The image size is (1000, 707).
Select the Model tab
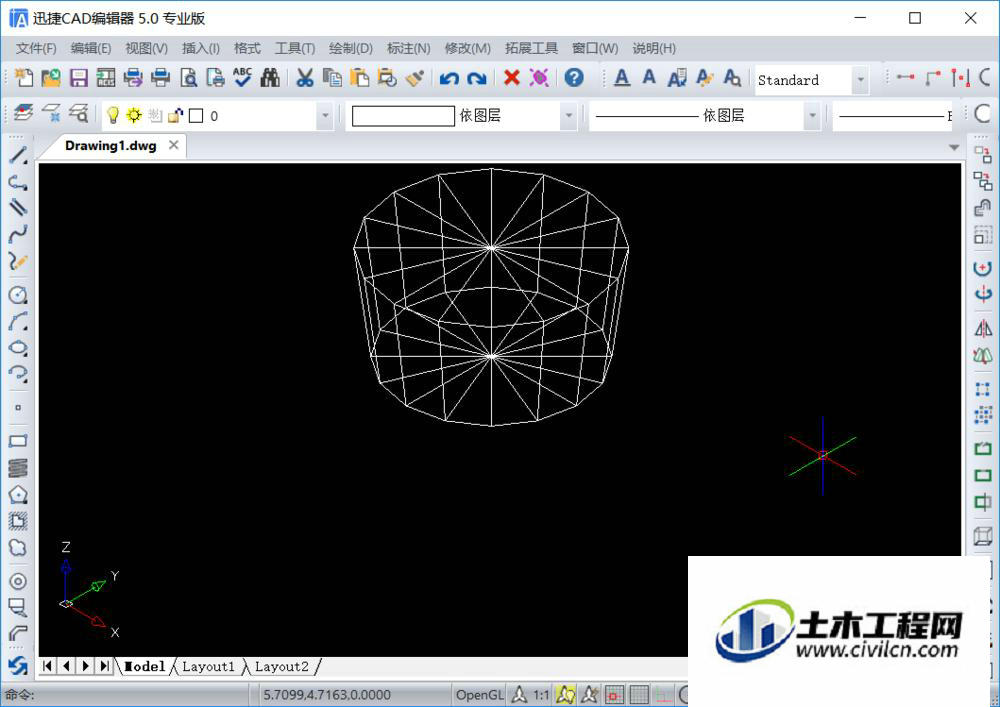[x=144, y=666]
